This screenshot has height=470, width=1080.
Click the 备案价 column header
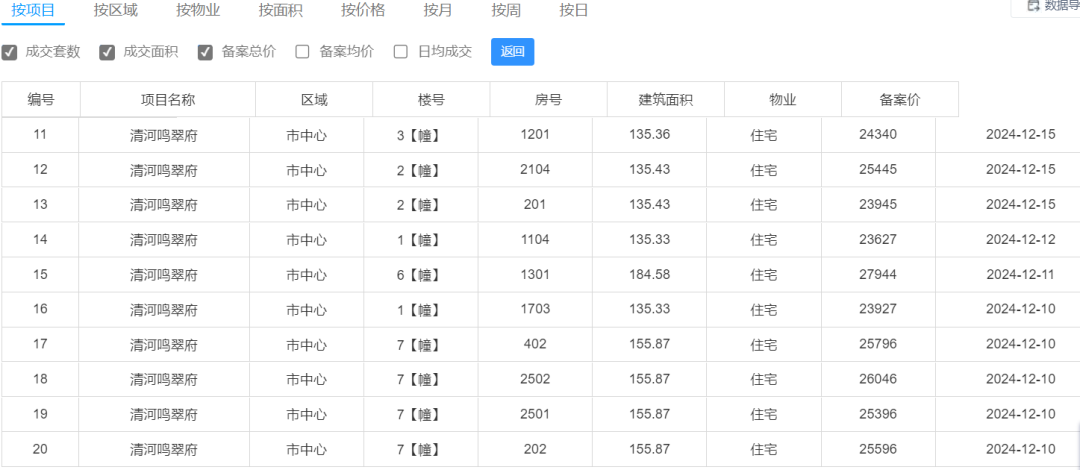click(900, 99)
